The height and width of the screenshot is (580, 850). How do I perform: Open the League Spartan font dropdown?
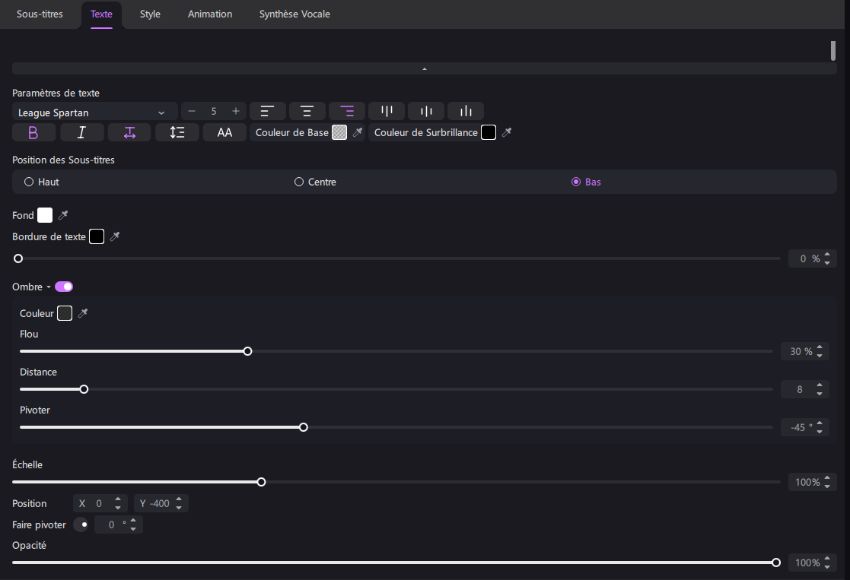pyautogui.click(x=93, y=112)
